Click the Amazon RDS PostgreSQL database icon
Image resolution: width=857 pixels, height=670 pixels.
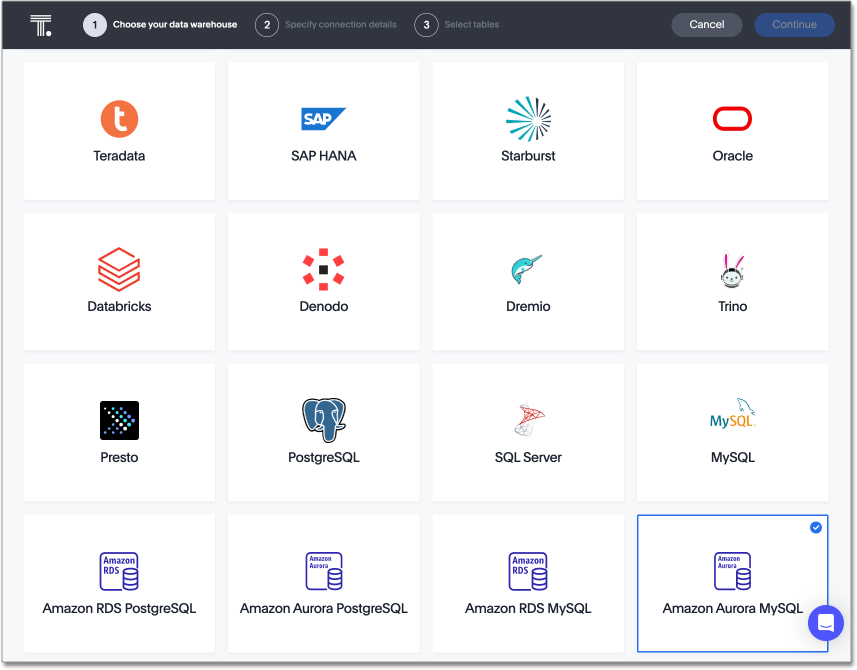(x=119, y=569)
